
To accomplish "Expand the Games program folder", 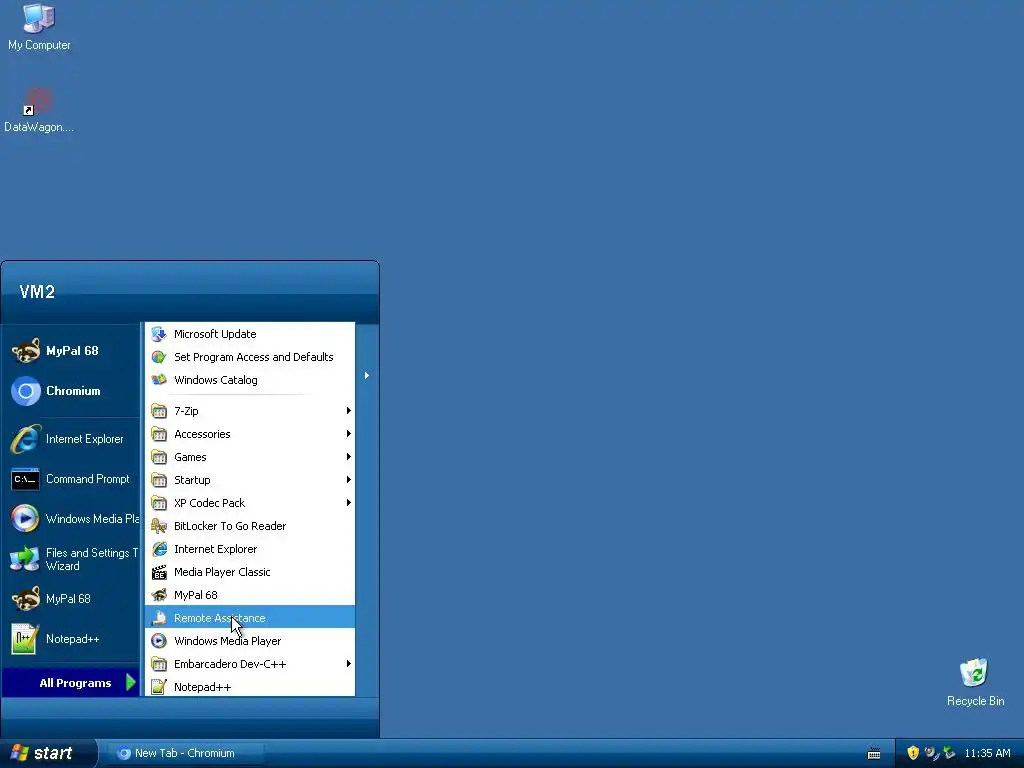I will tap(249, 457).
